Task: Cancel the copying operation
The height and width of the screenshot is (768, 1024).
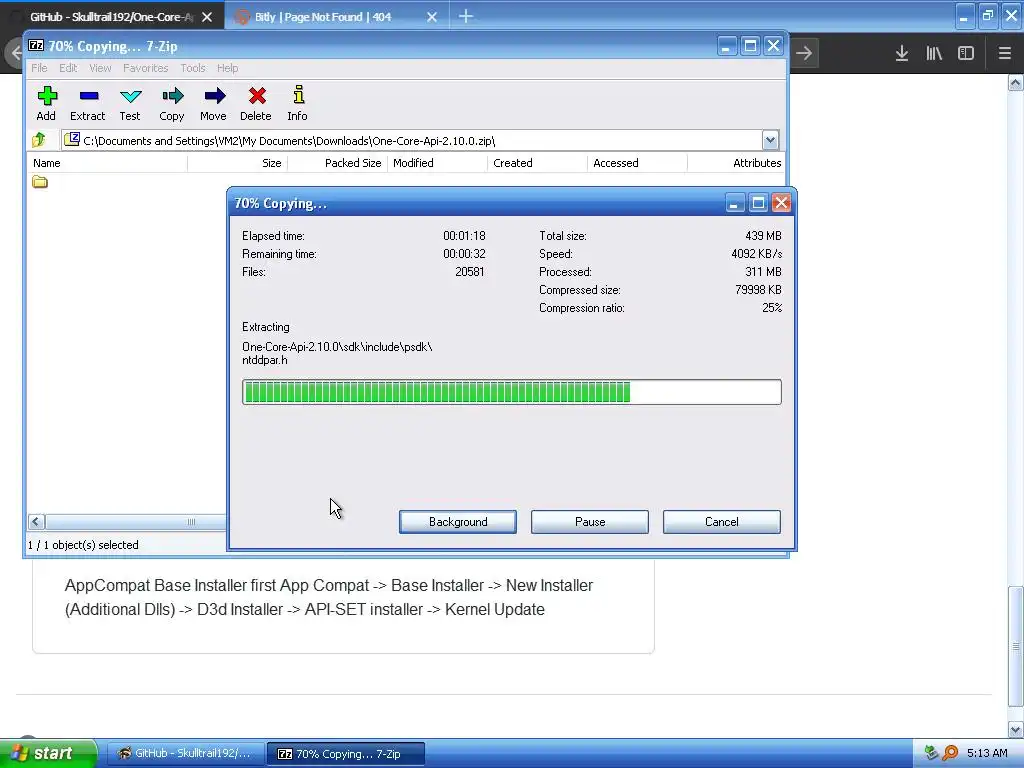Action: [x=722, y=522]
